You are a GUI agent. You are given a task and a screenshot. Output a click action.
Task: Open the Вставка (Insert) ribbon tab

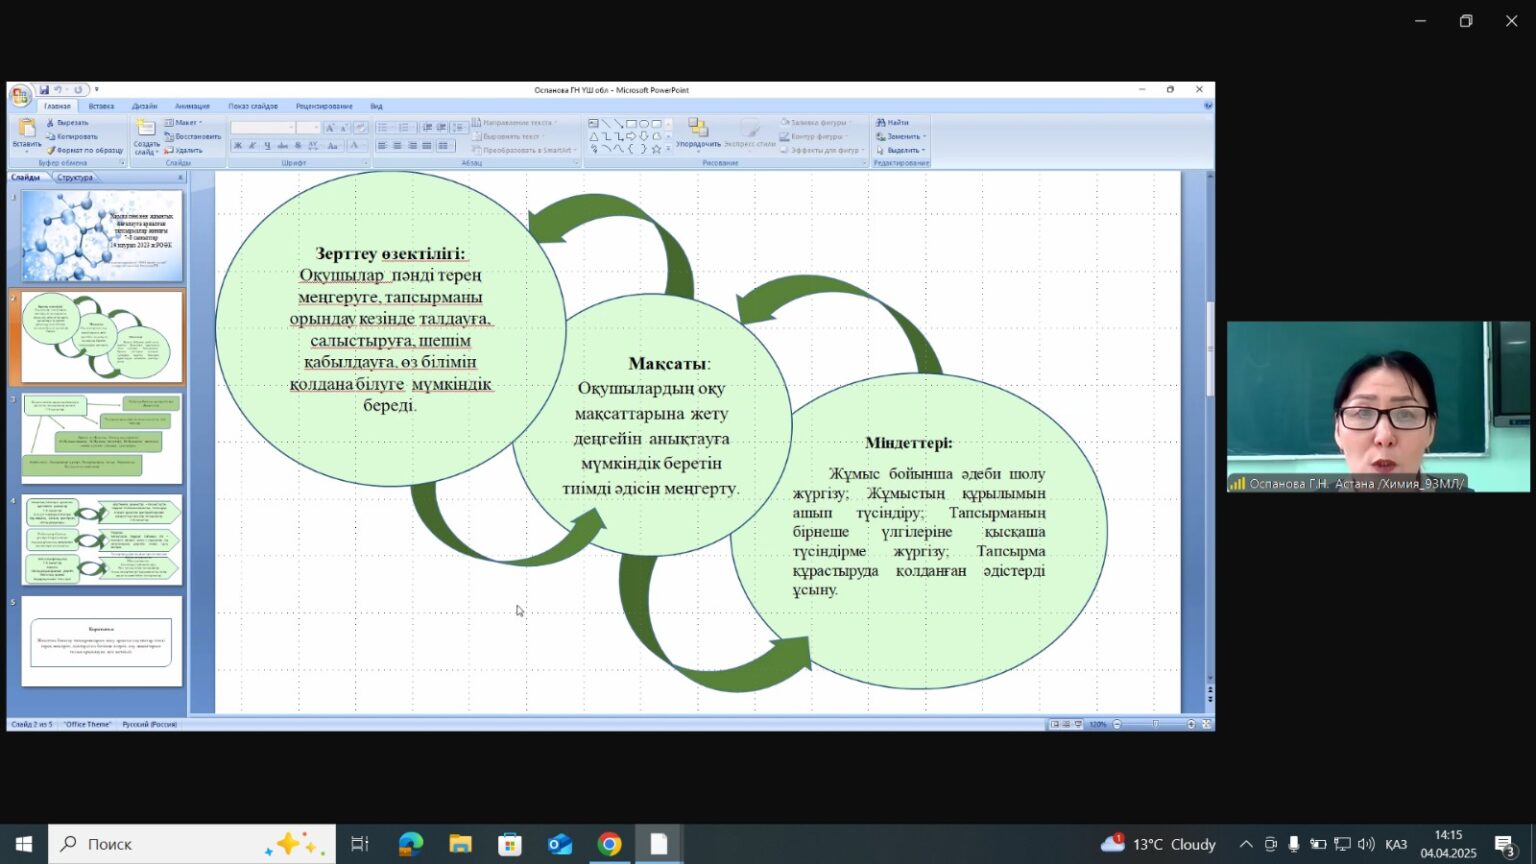point(101,106)
